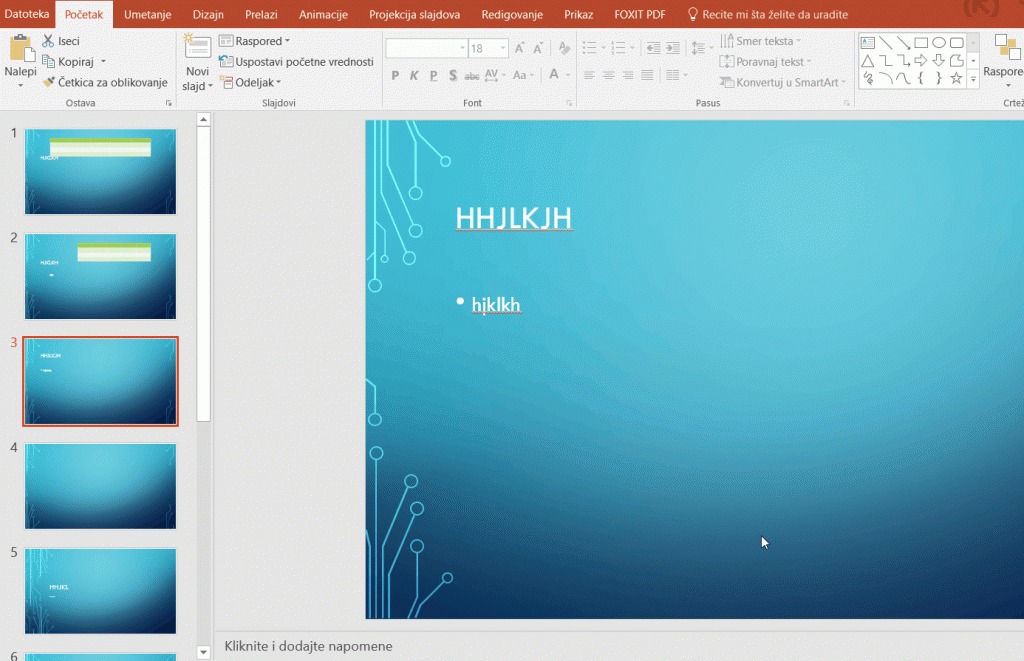The image size is (1024, 661).
Task: Click the Kopiraj (Copy) button
Action: point(67,61)
